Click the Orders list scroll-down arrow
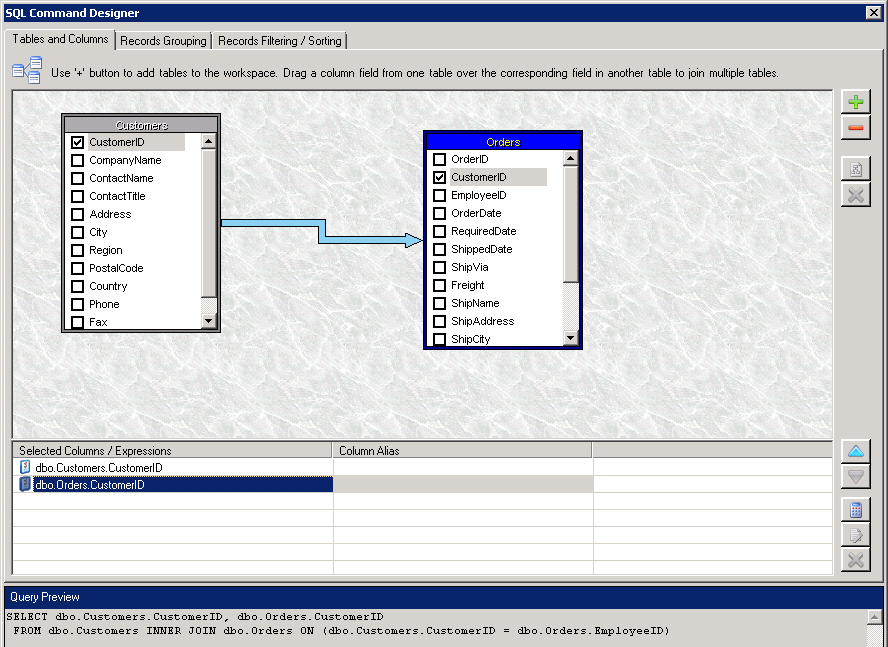This screenshot has height=647, width=888. [570, 338]
